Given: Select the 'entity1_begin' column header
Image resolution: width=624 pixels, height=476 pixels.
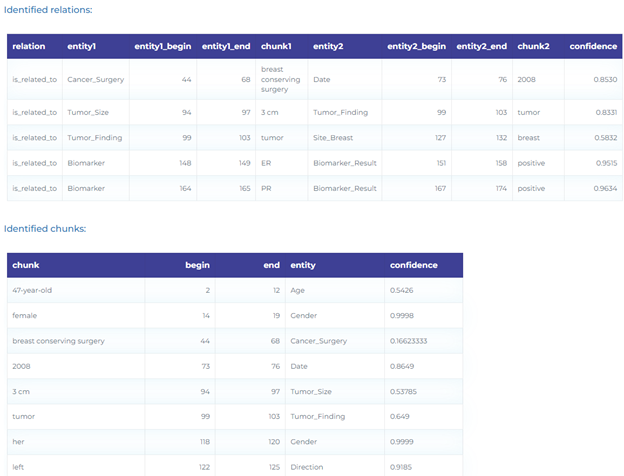Looking at the screenshot, I should 163,46.
